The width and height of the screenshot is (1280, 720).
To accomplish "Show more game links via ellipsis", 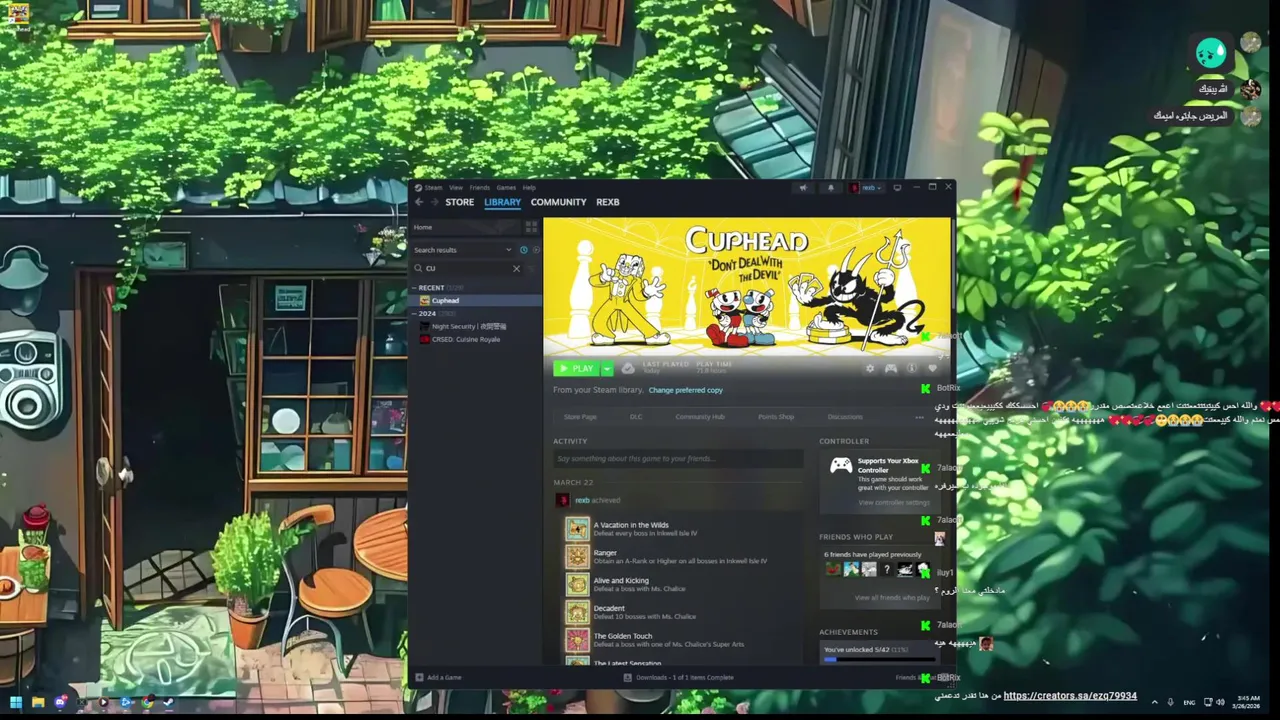I will (919, 417).
